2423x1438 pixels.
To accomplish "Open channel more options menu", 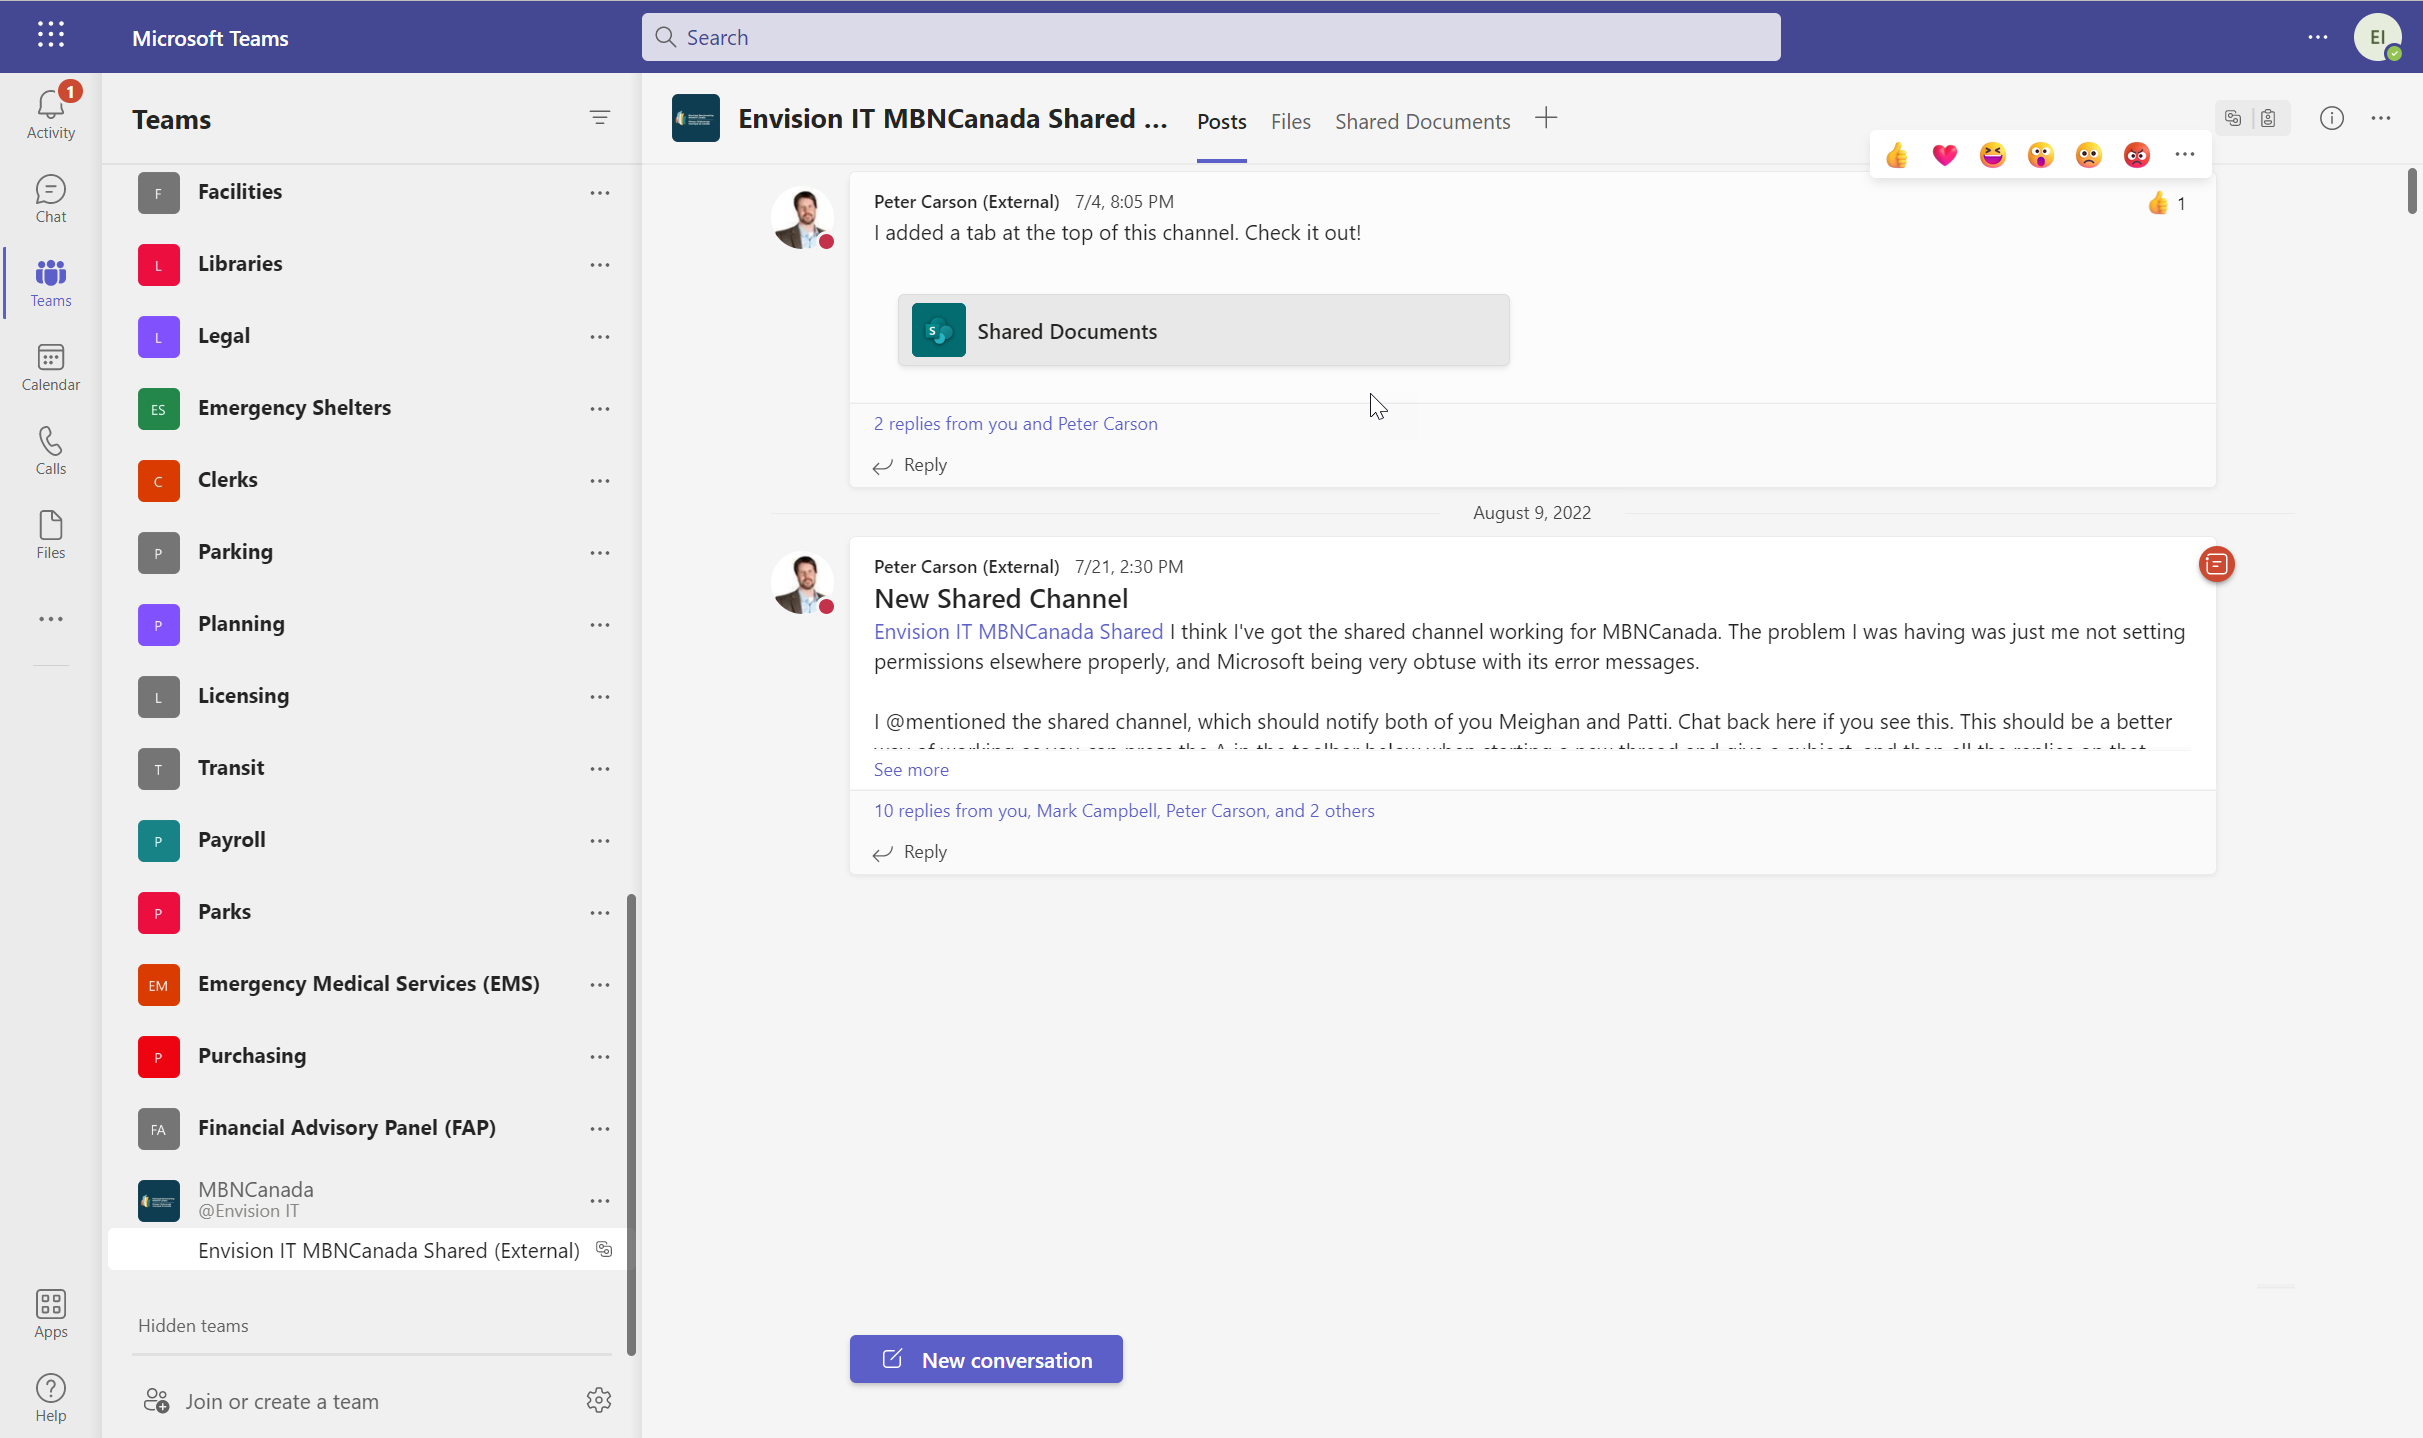I will pyautogui.click(x=2381, y=119).
